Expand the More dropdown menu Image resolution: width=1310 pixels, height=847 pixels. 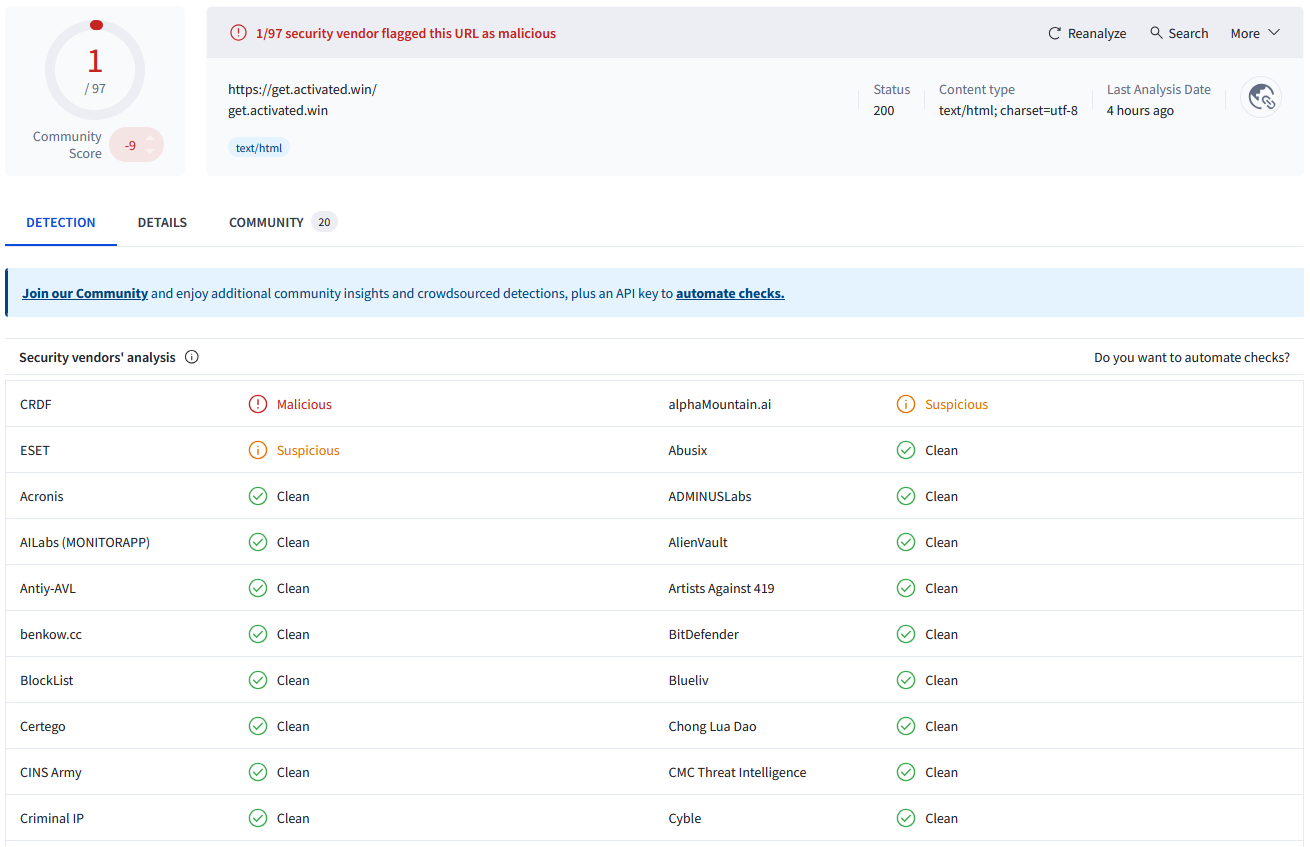coord(1255,33)
